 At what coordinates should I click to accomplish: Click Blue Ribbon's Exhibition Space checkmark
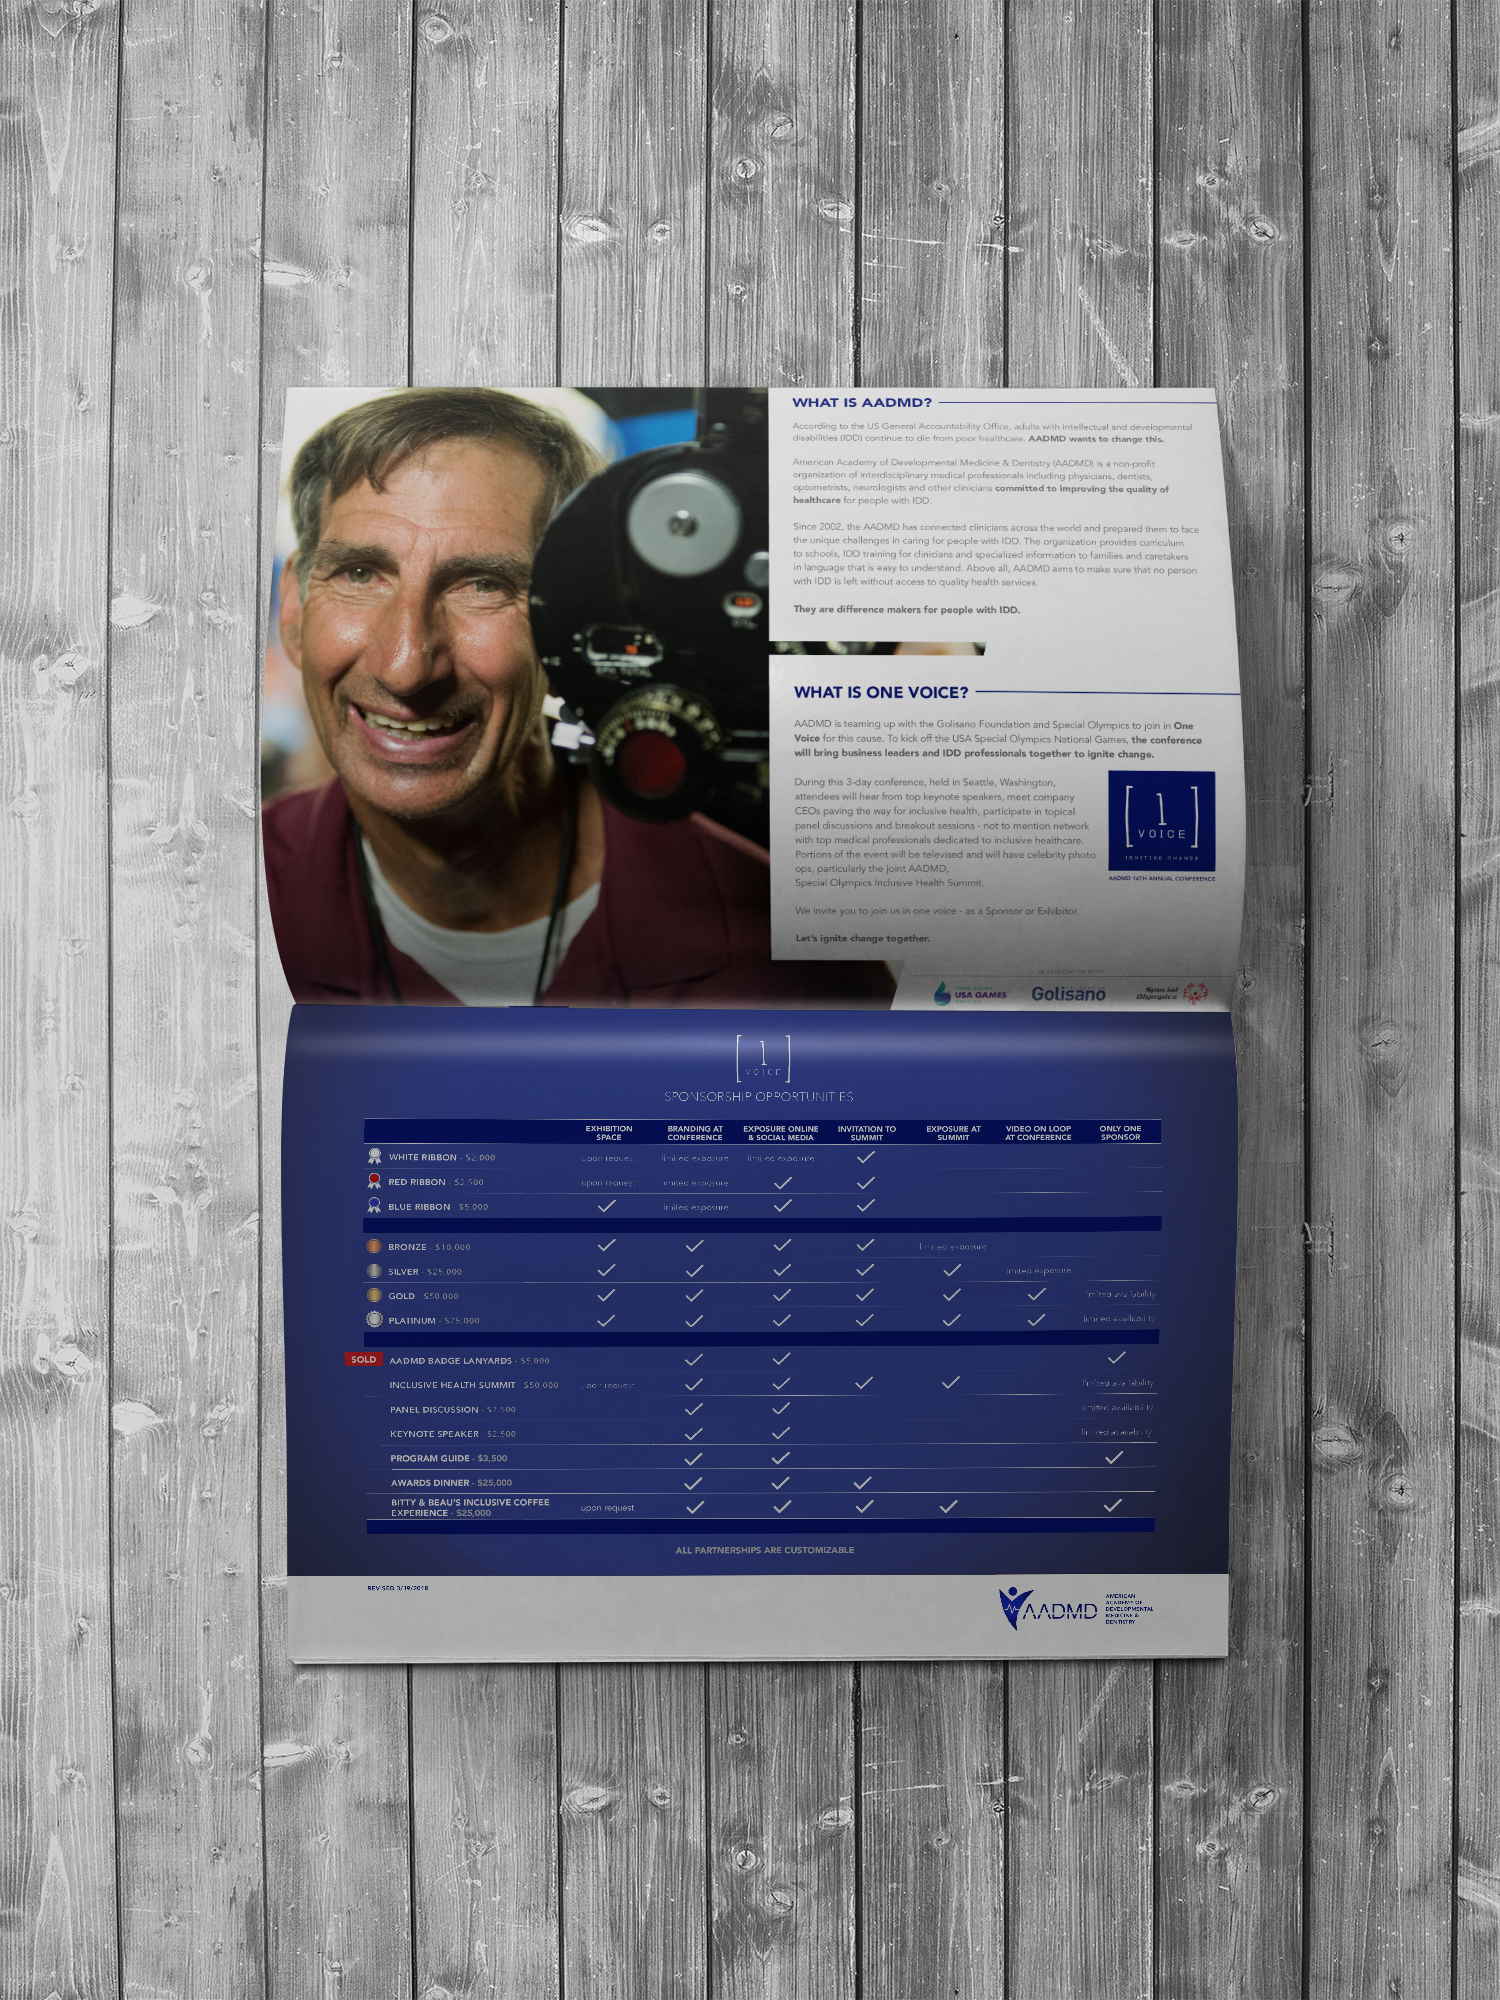point(606,1206)
